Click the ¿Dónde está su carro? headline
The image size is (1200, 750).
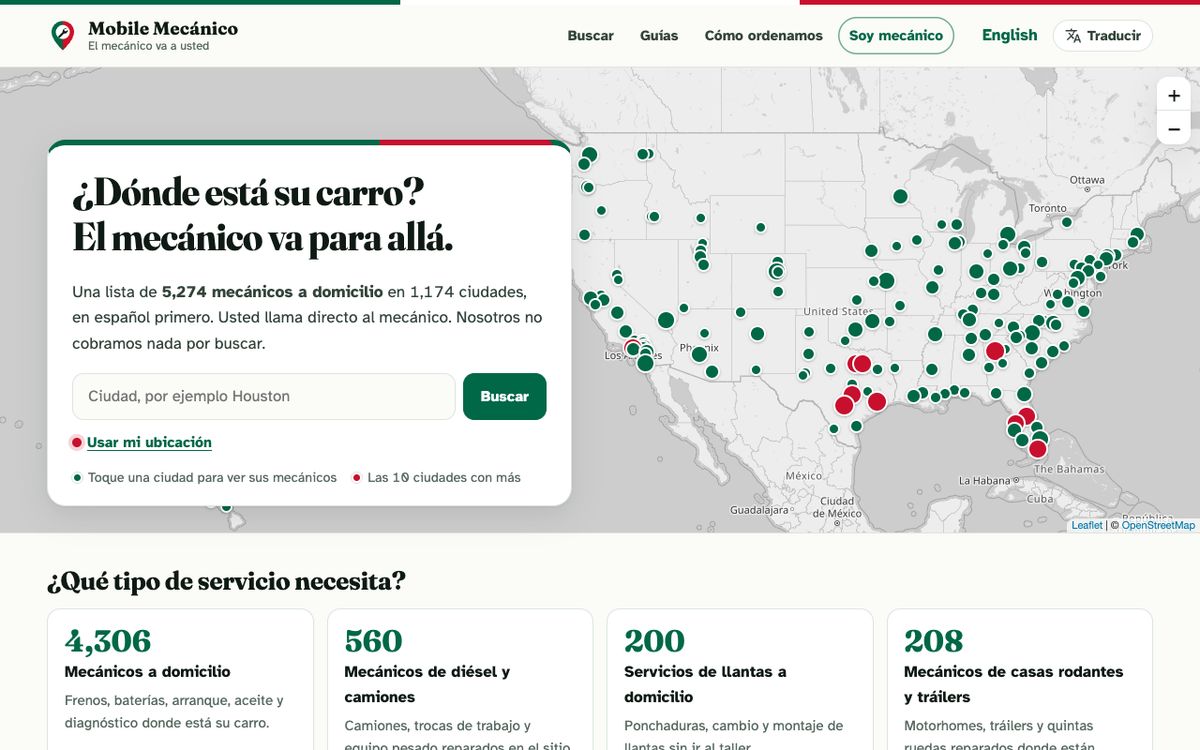[248, 192]
